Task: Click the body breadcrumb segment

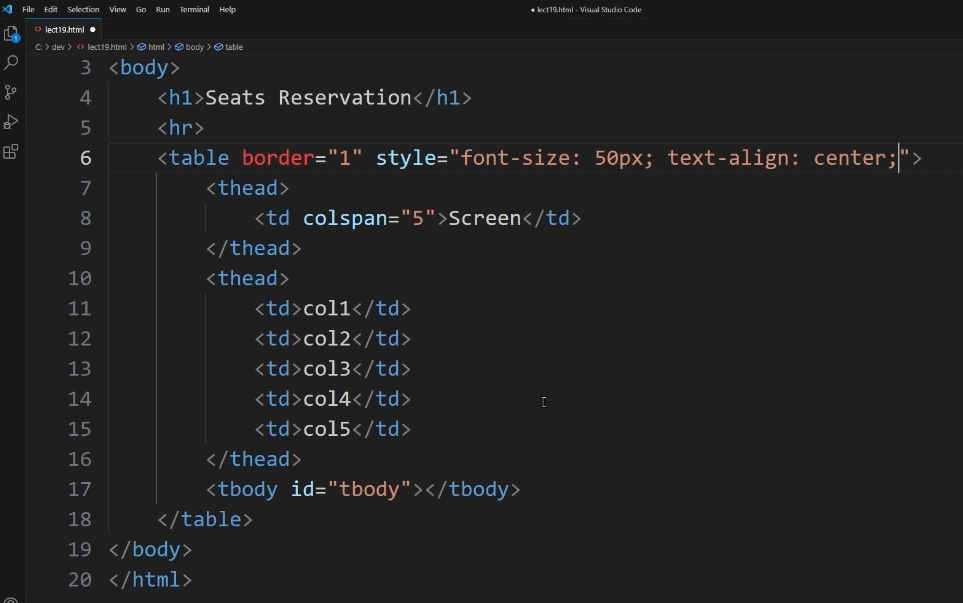Action: coord(190,47)
